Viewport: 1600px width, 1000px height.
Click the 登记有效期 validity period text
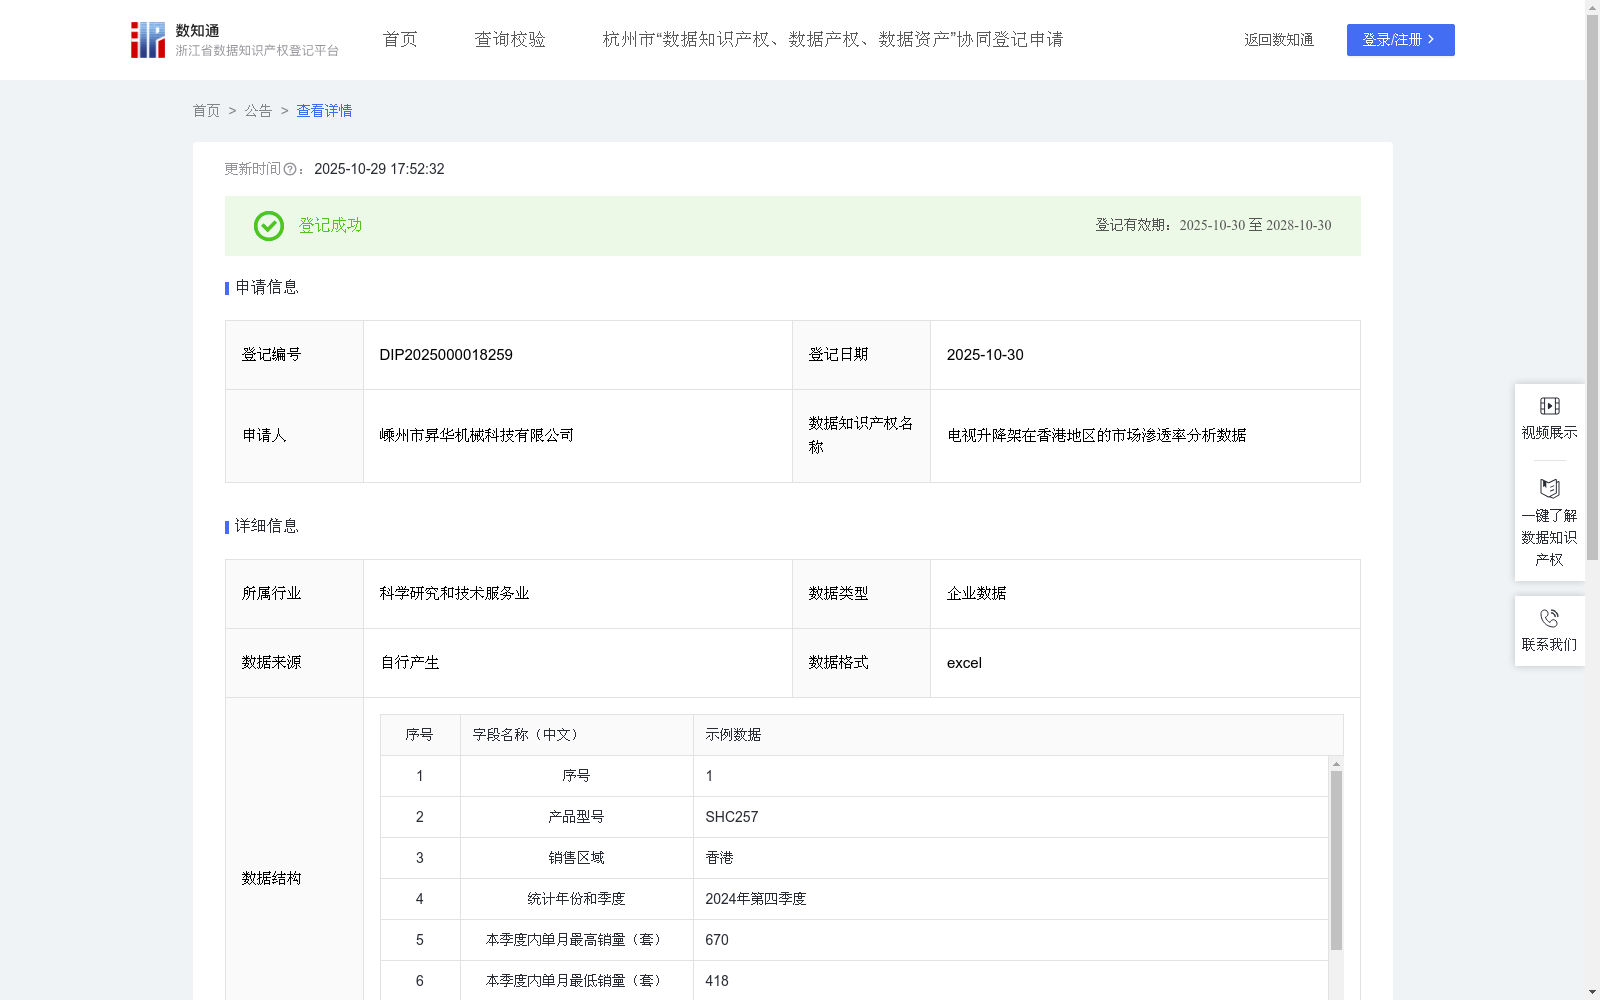pos(1213,225)
